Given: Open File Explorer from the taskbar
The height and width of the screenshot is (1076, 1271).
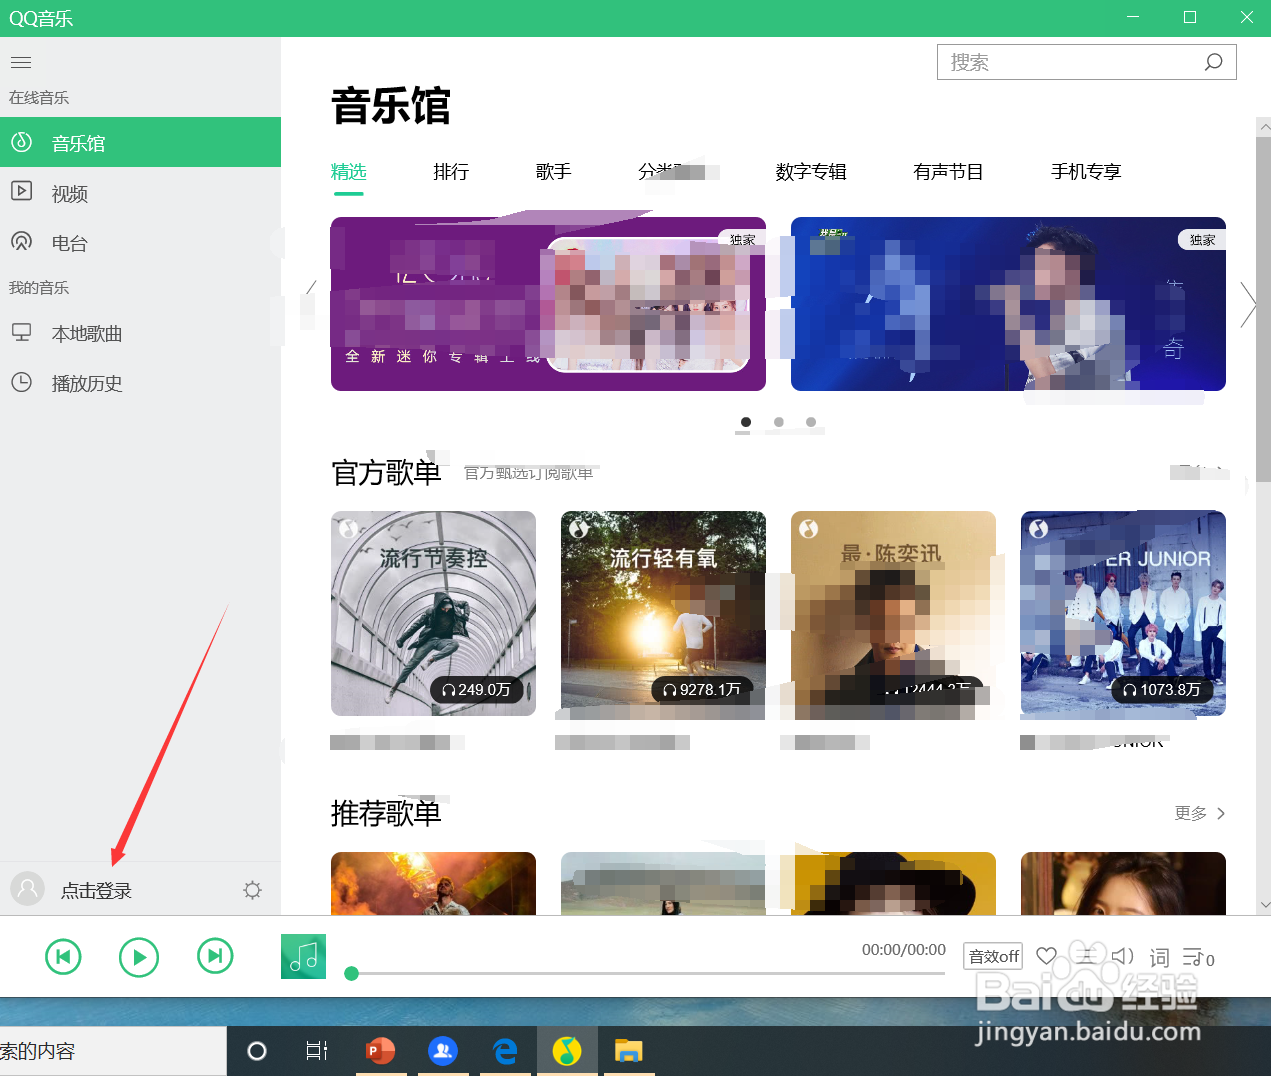Looking at the screenshot, I should coord(628,1051).
